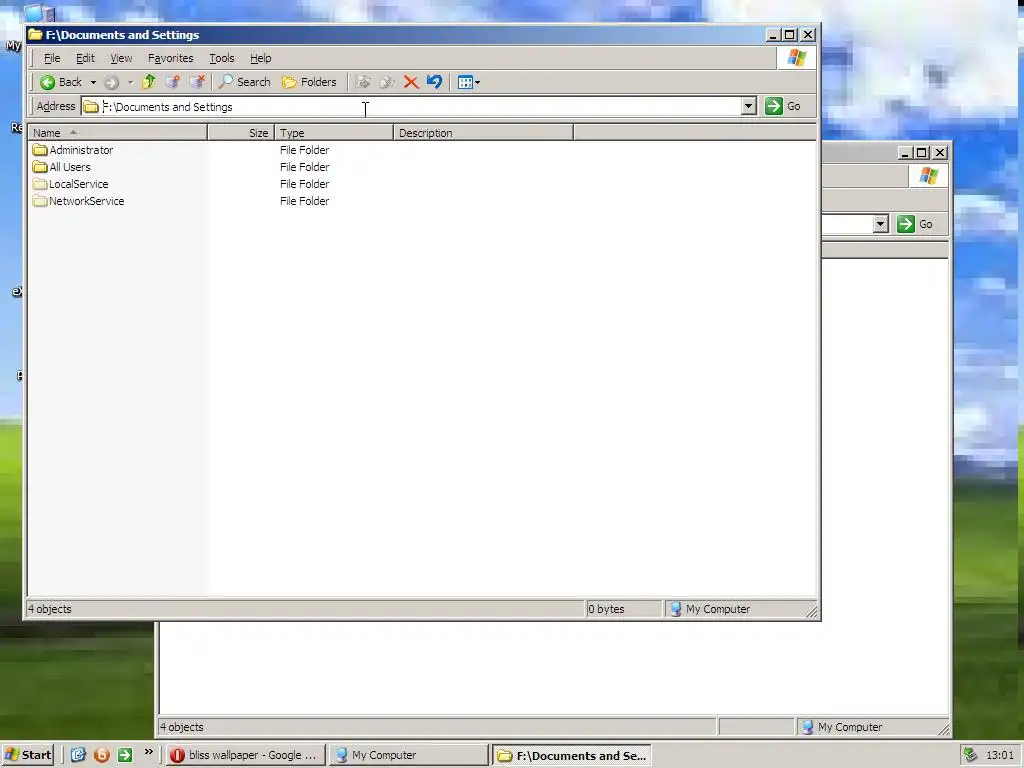Expand address dropdown in background window
Image resolution: width=1024 pixels, height=768 pixels.
click(880, 224)
